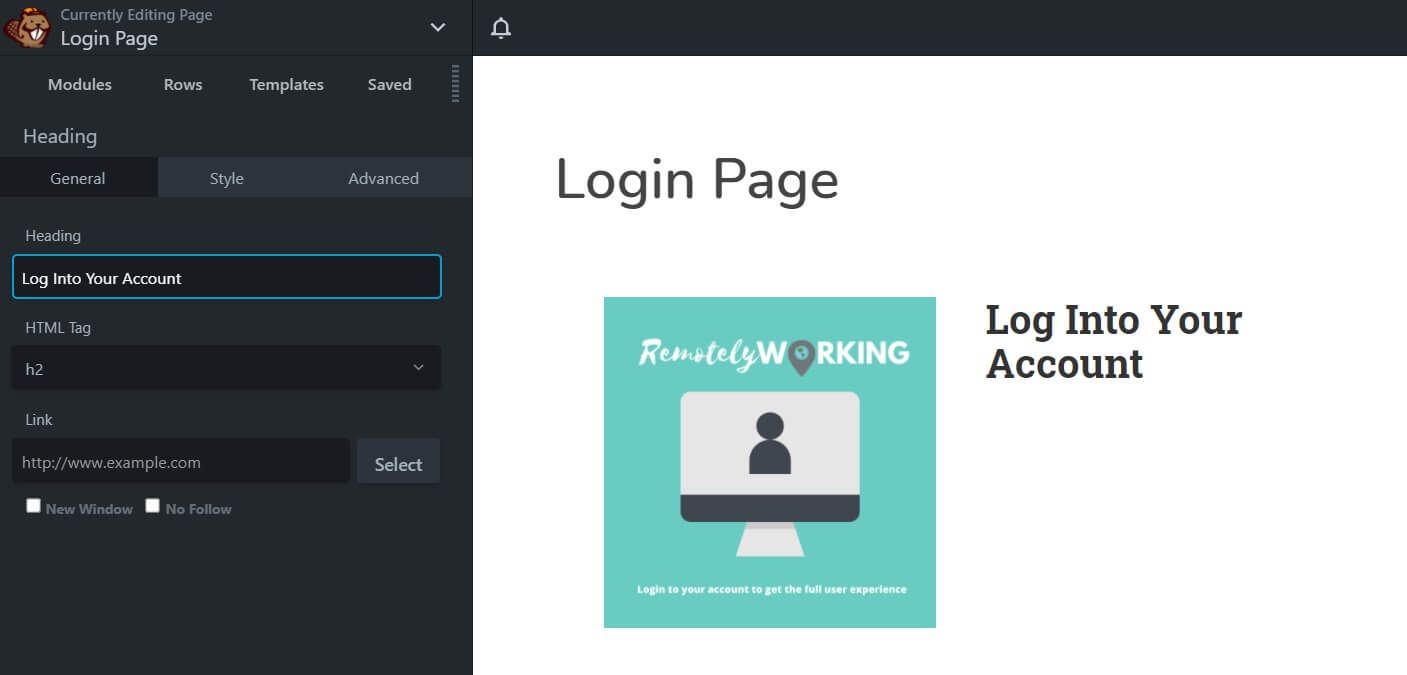This screenshot has width=1407, height=675.
Task: Go to the Templates tab
Action: pos(286,84)
